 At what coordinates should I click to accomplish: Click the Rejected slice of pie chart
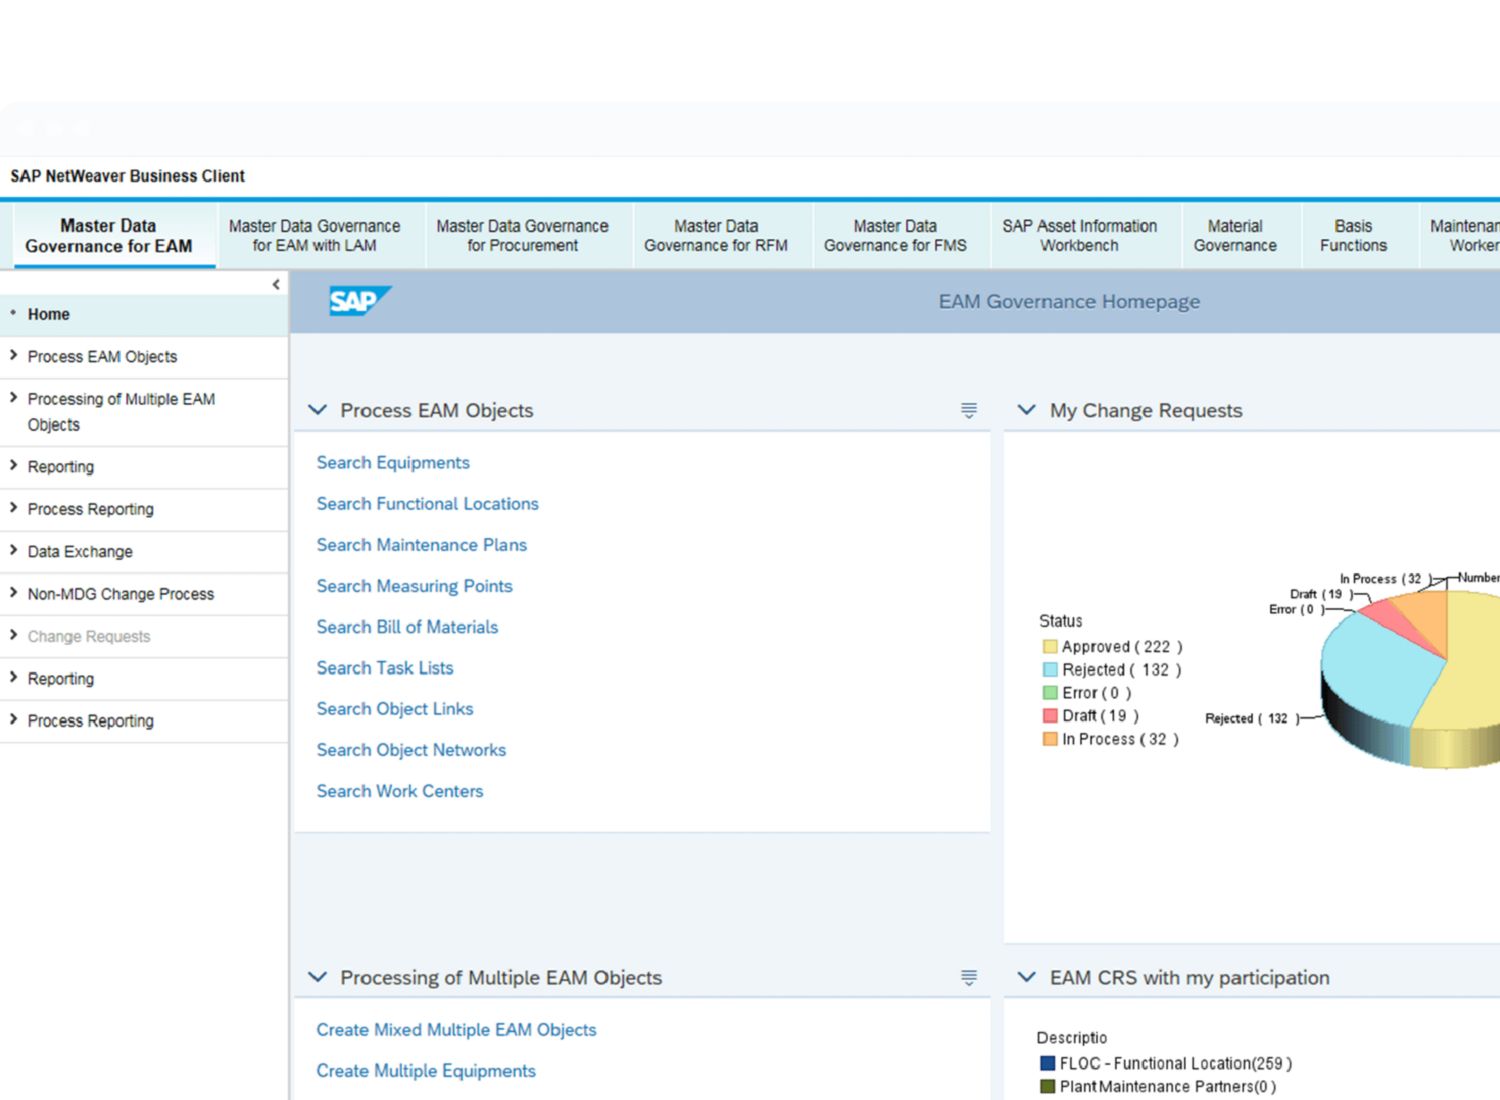point(1375,665)
